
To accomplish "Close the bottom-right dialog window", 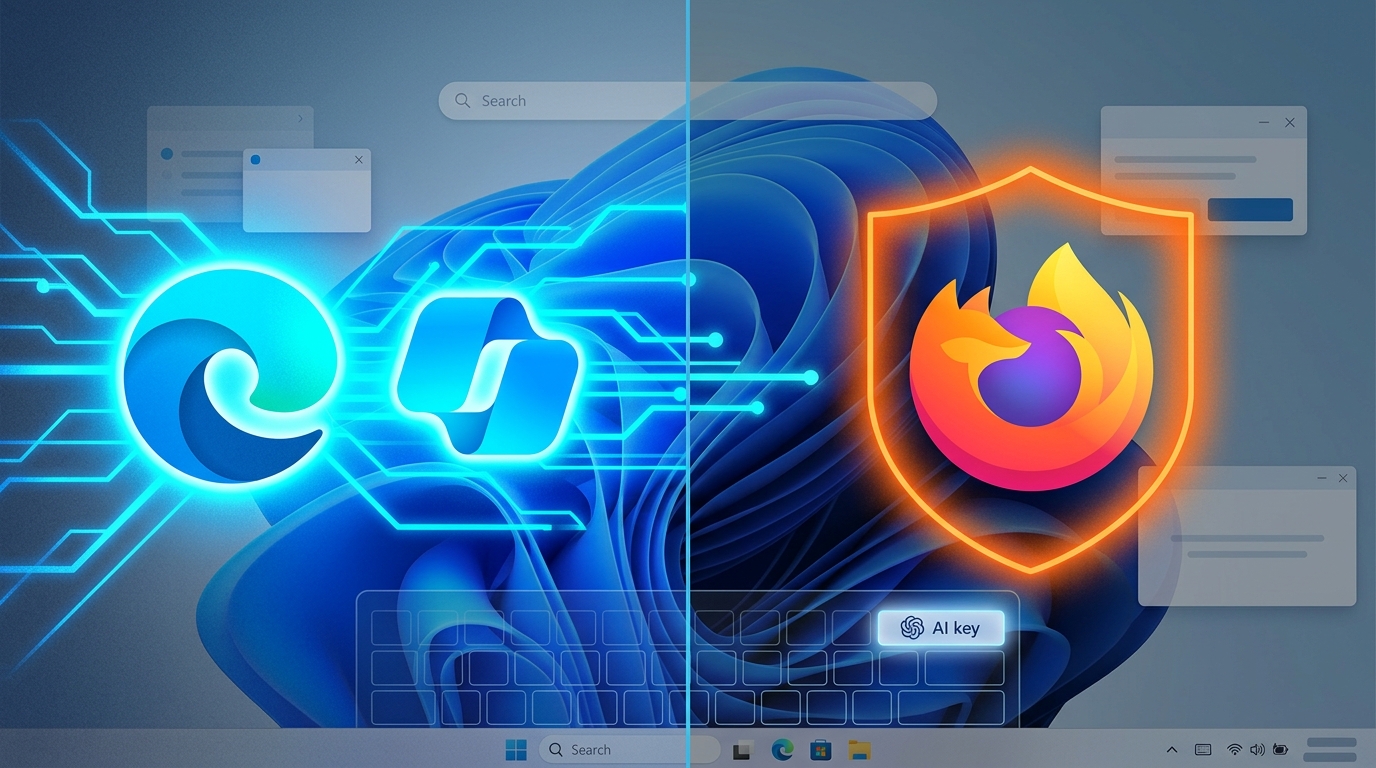I will [x=1343, y=479].
